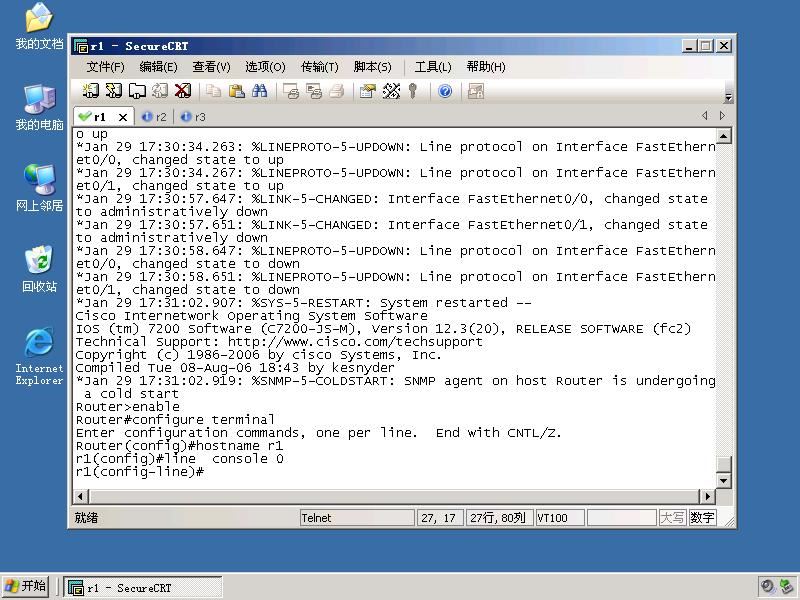This screenshot has height=600, width=800.
Task: Click the Find binoculars icon
Action: [259, 91]
